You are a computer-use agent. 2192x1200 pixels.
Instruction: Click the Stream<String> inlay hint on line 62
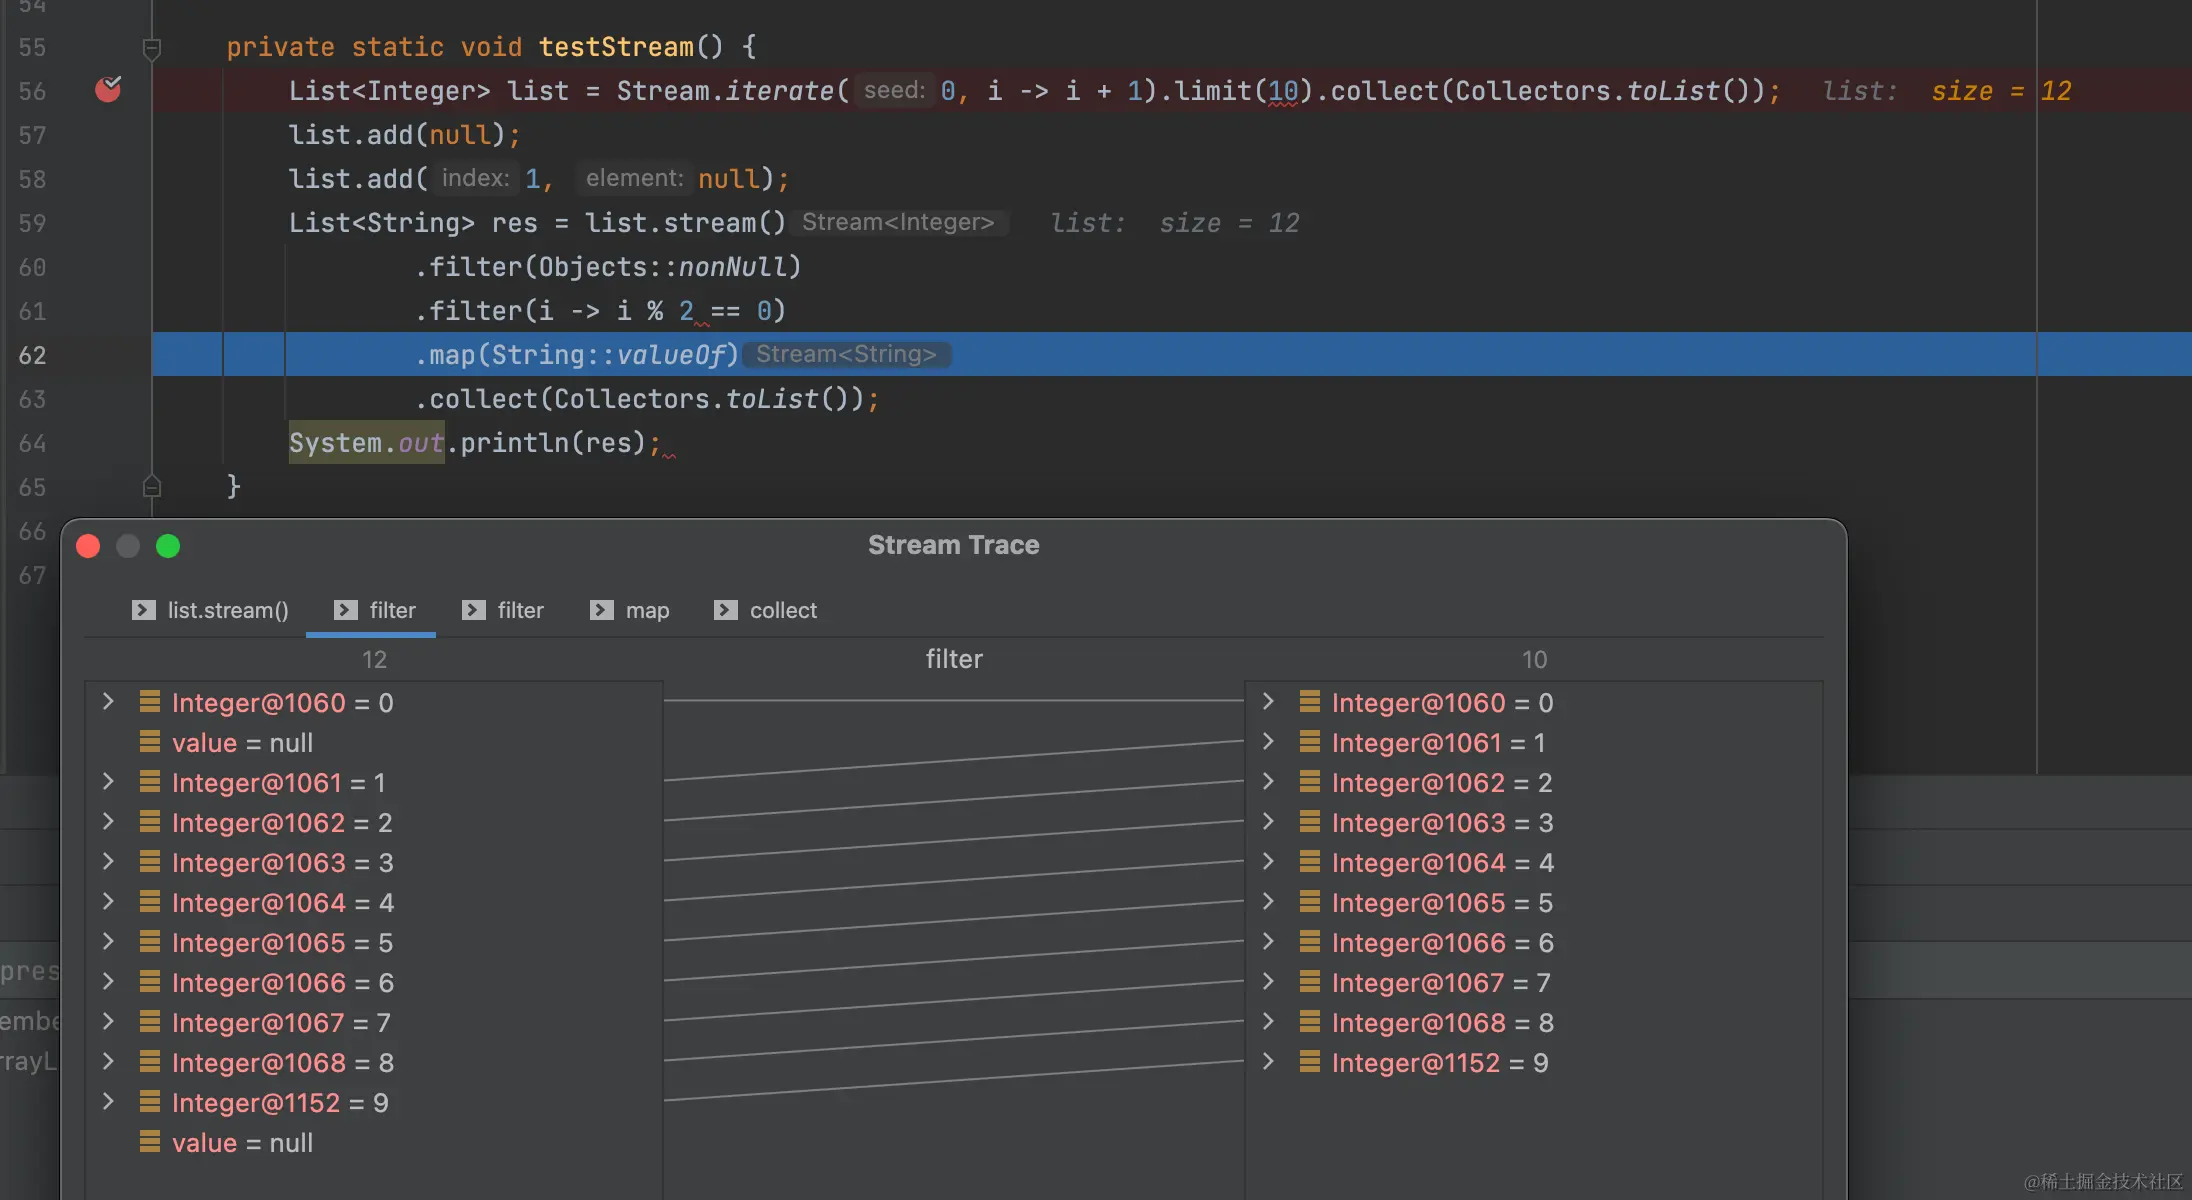point(846,355)
